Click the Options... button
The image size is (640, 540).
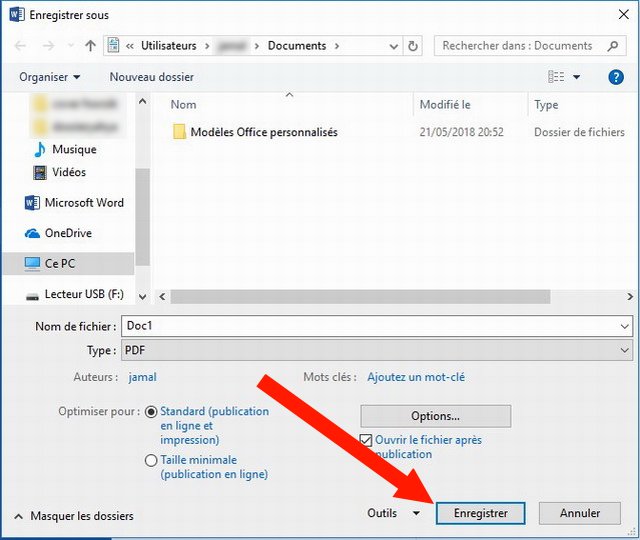(435, 416)
